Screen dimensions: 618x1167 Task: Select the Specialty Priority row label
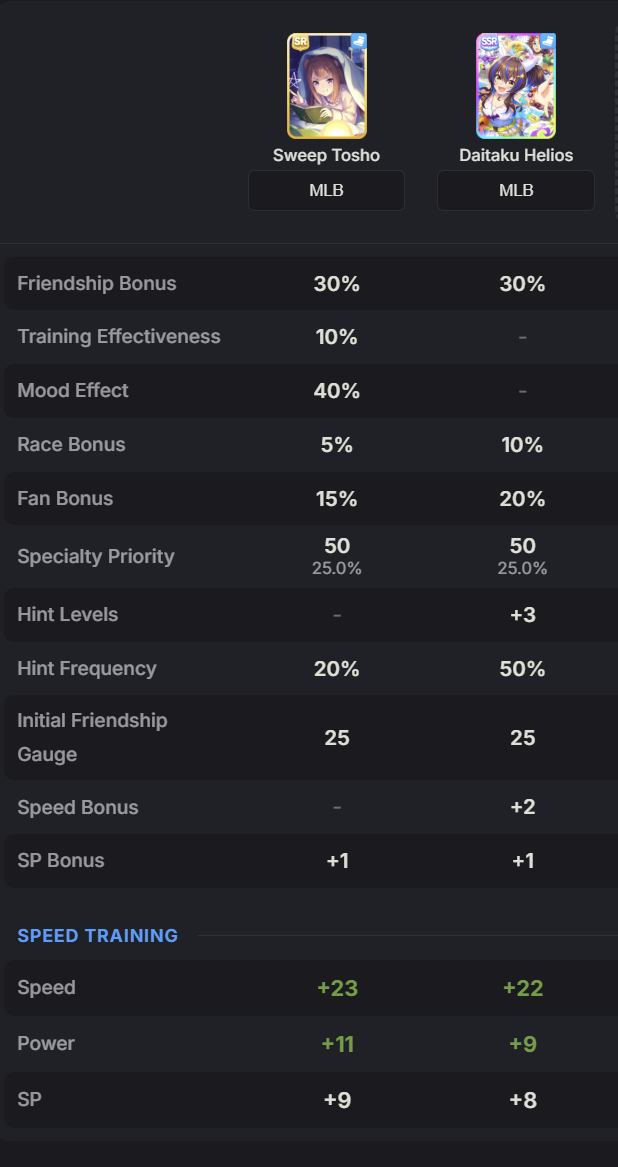(96, 556)
